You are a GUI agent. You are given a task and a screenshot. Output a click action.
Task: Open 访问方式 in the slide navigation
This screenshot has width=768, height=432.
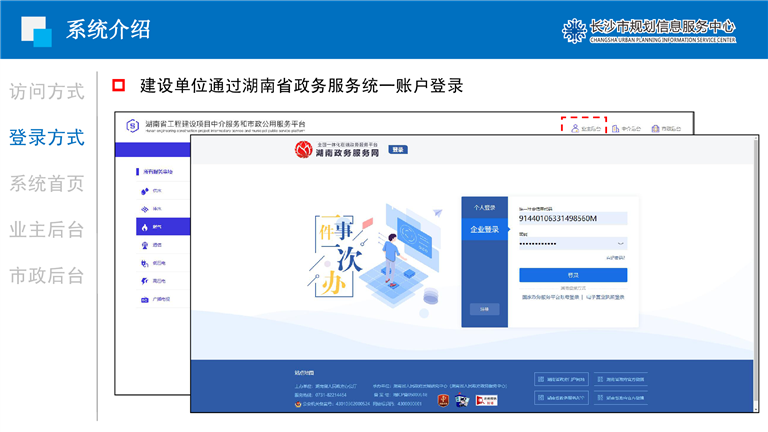46,92
